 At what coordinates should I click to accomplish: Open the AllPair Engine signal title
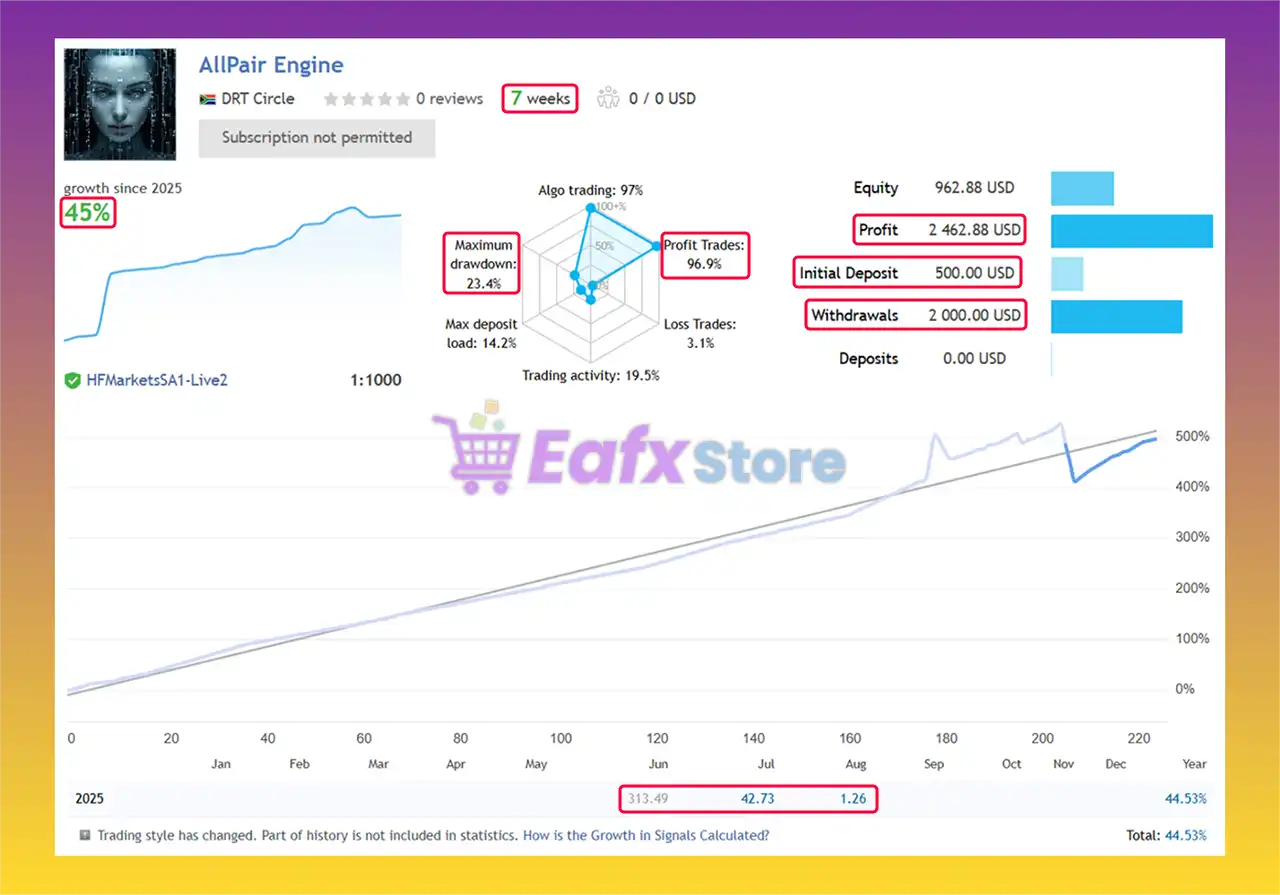(271, 65)
